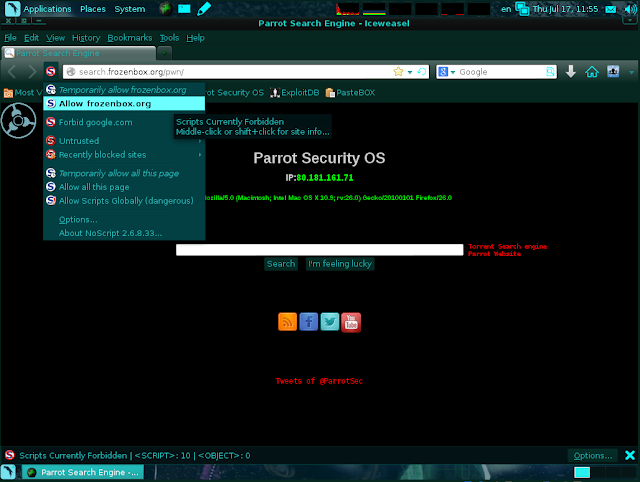This screenshot has width=640, height=482.
Task: Open the View menu
Action: pos(55,38)
